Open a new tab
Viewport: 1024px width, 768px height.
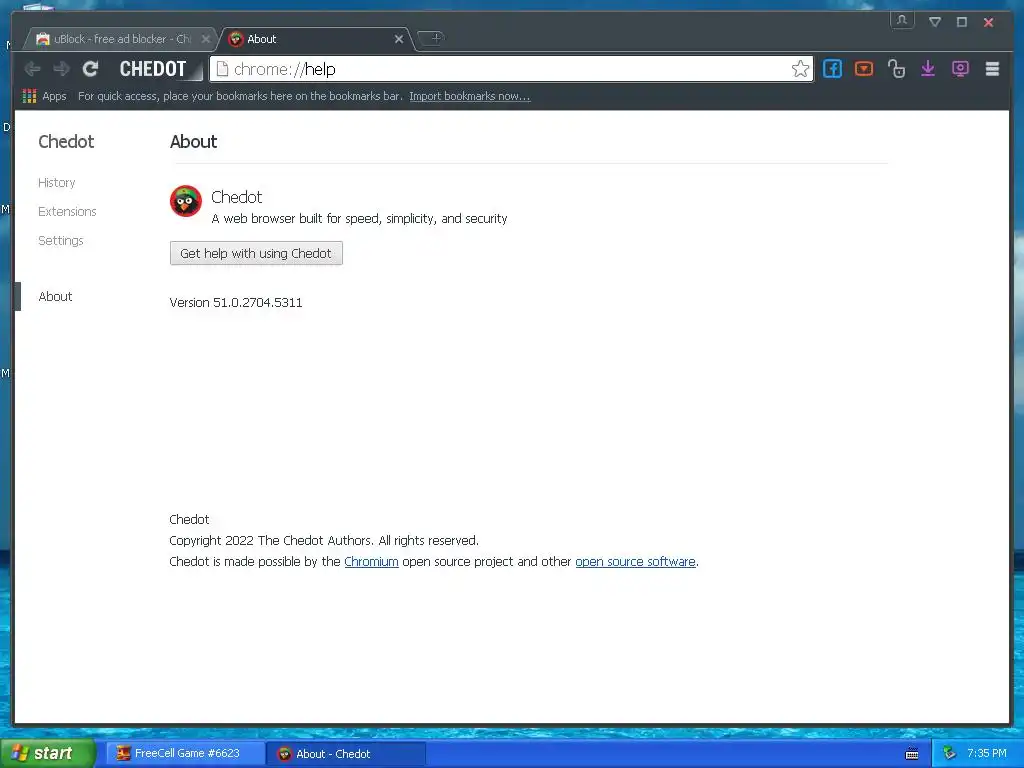432,38
